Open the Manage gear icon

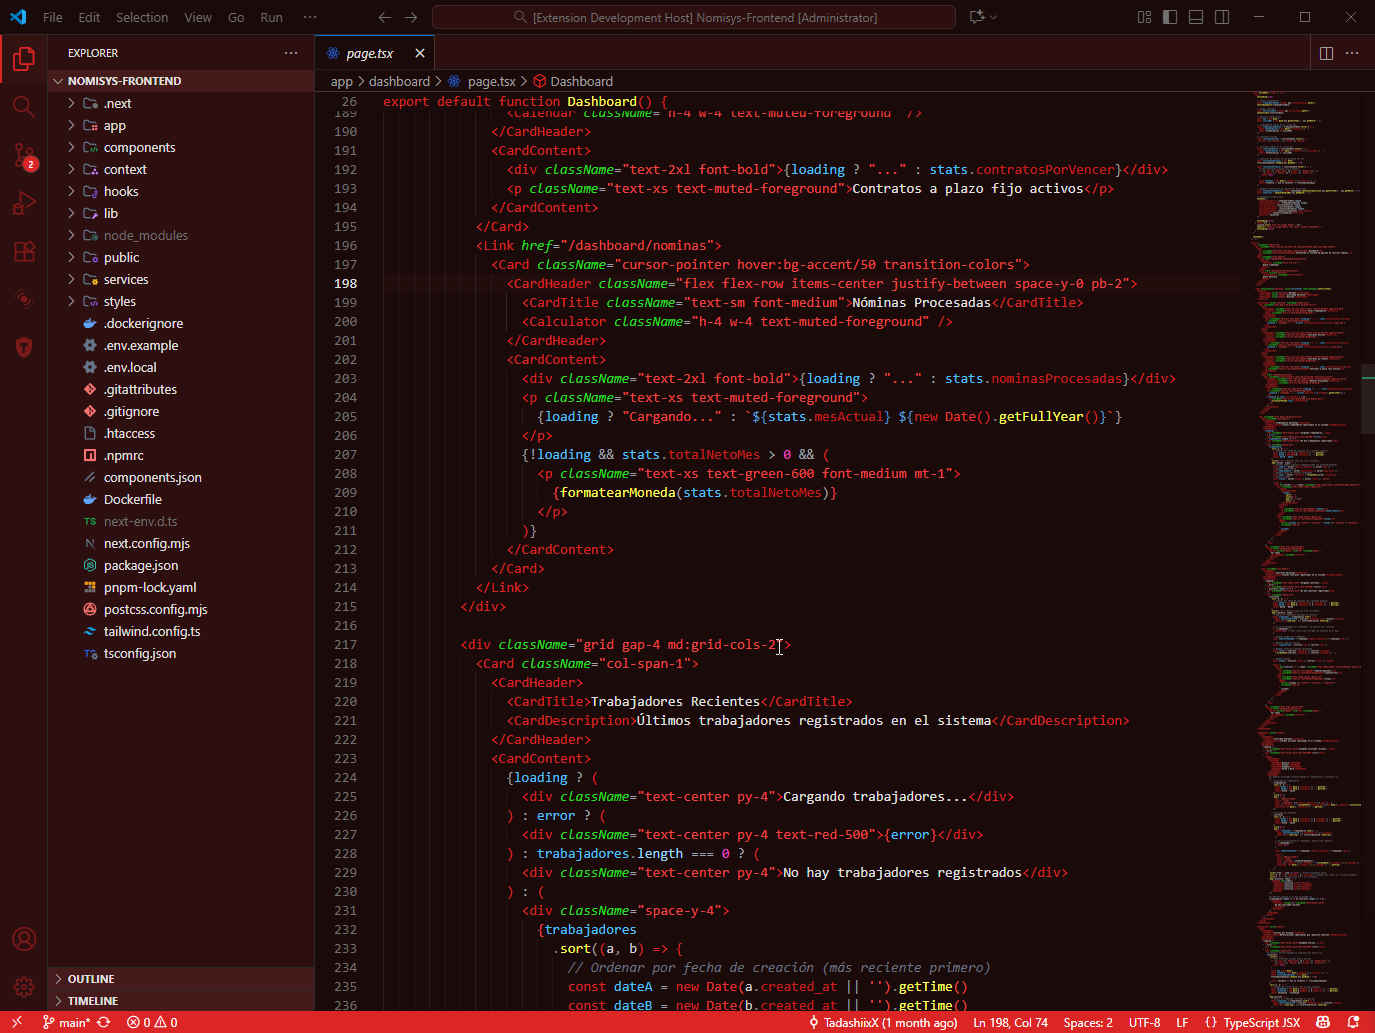24,987
